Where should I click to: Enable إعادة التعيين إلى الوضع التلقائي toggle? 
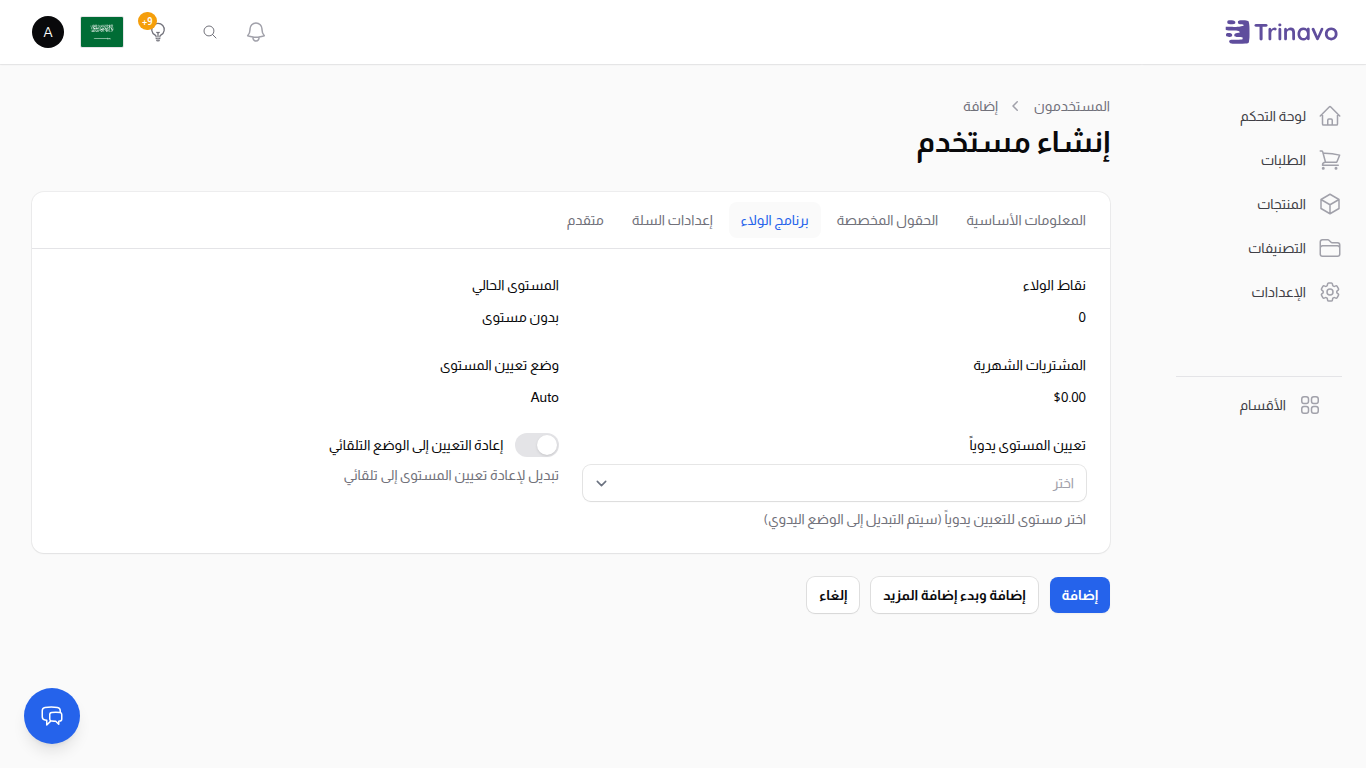click(x=536, y=444)
